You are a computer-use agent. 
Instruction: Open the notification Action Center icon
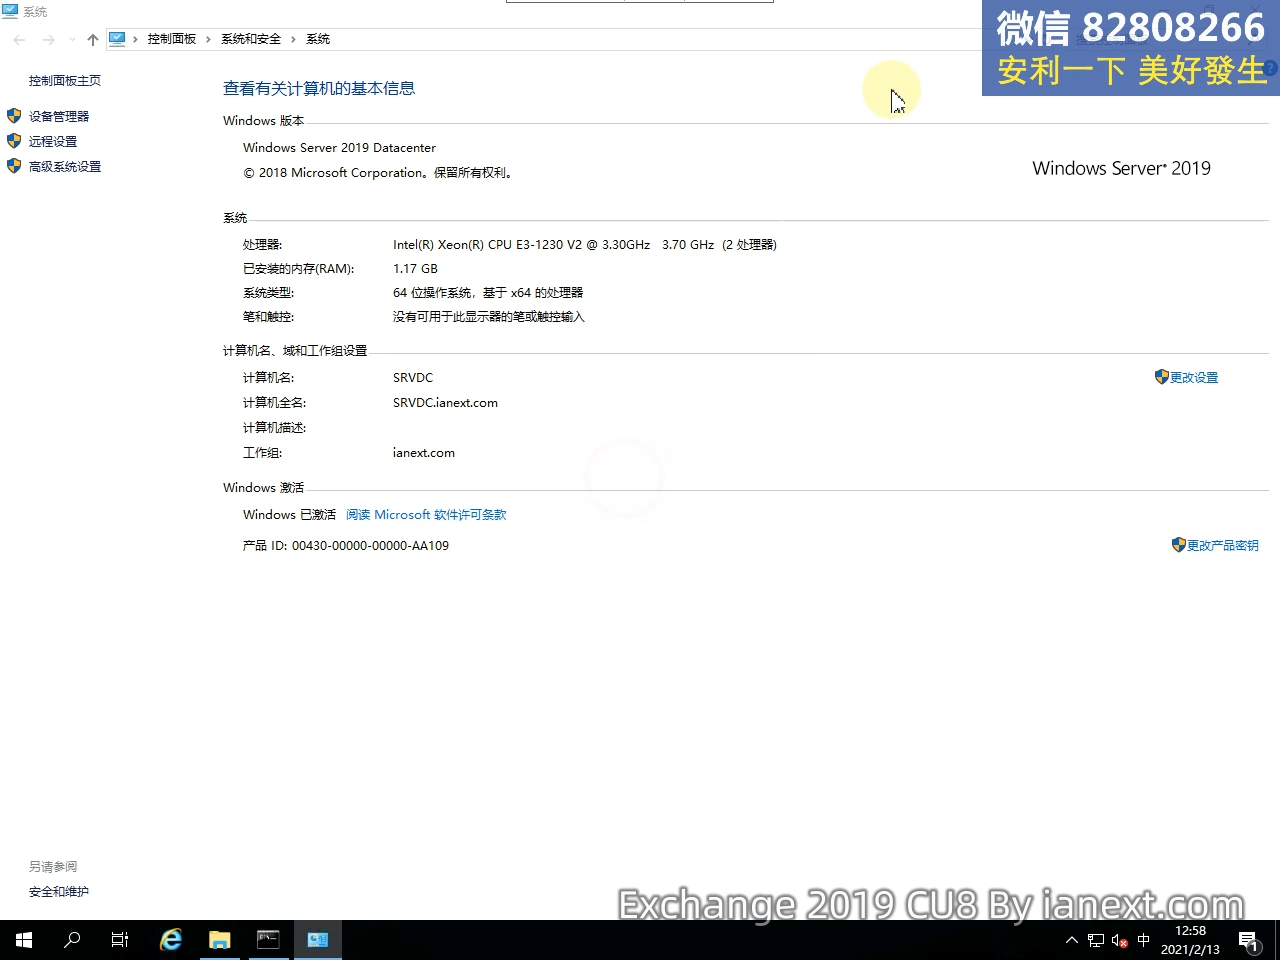[x=1249, y=940]
